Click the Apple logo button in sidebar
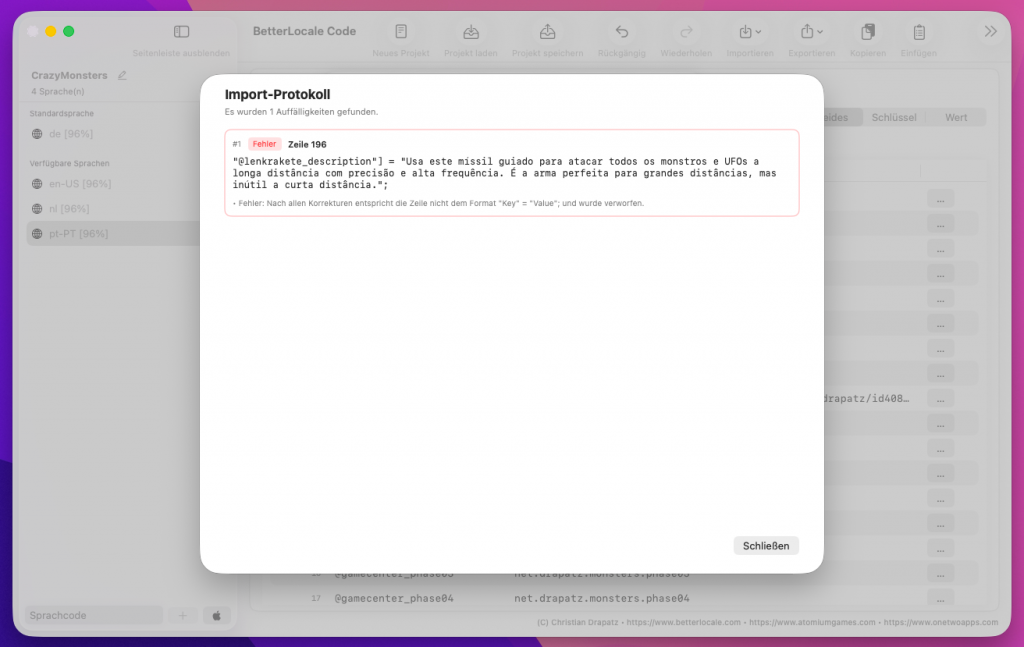The height and width of the screenshot is (647, 1024). pos(216,616)
